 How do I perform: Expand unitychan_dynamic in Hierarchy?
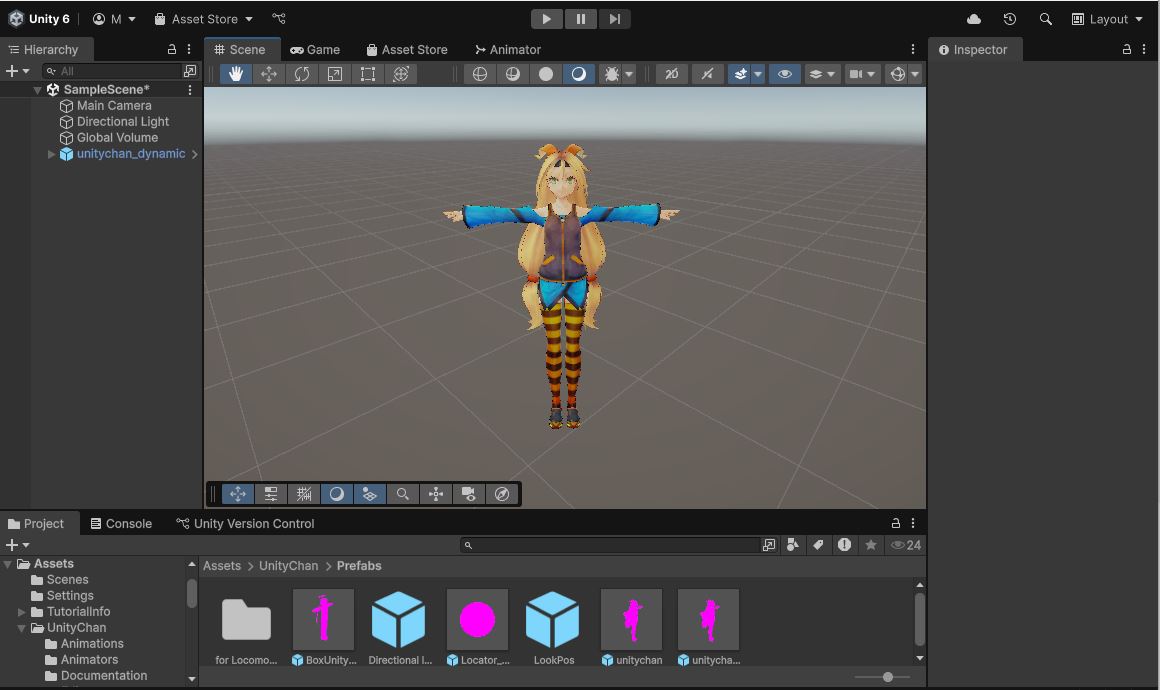[51, 154]
